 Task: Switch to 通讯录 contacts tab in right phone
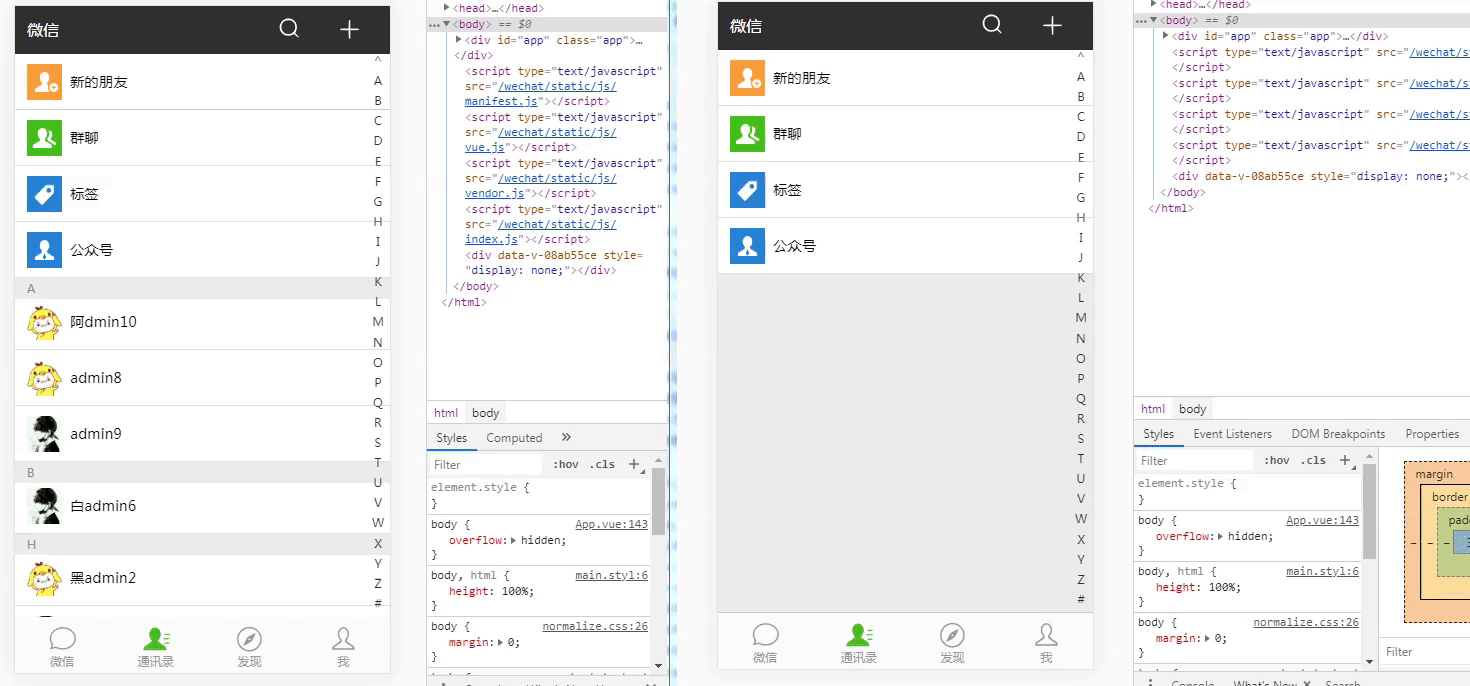(x=859, y=643)
